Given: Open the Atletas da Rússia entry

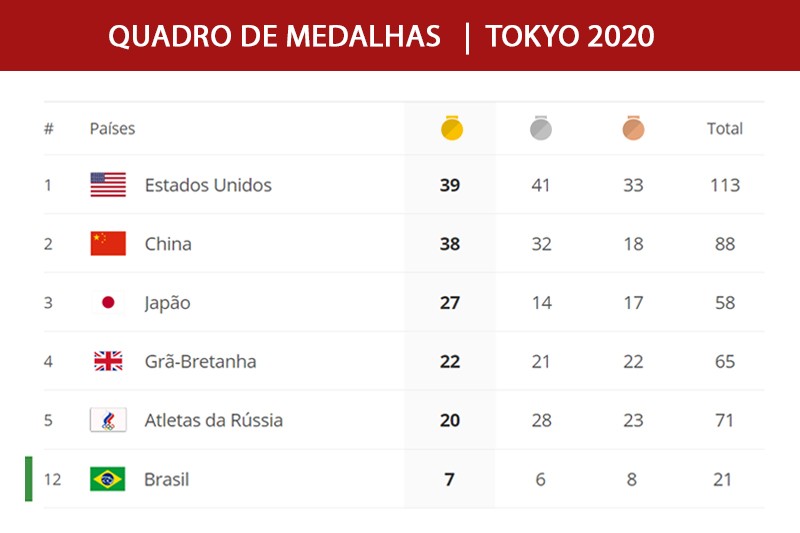Looking at the screenshot, I should point(214,420).
